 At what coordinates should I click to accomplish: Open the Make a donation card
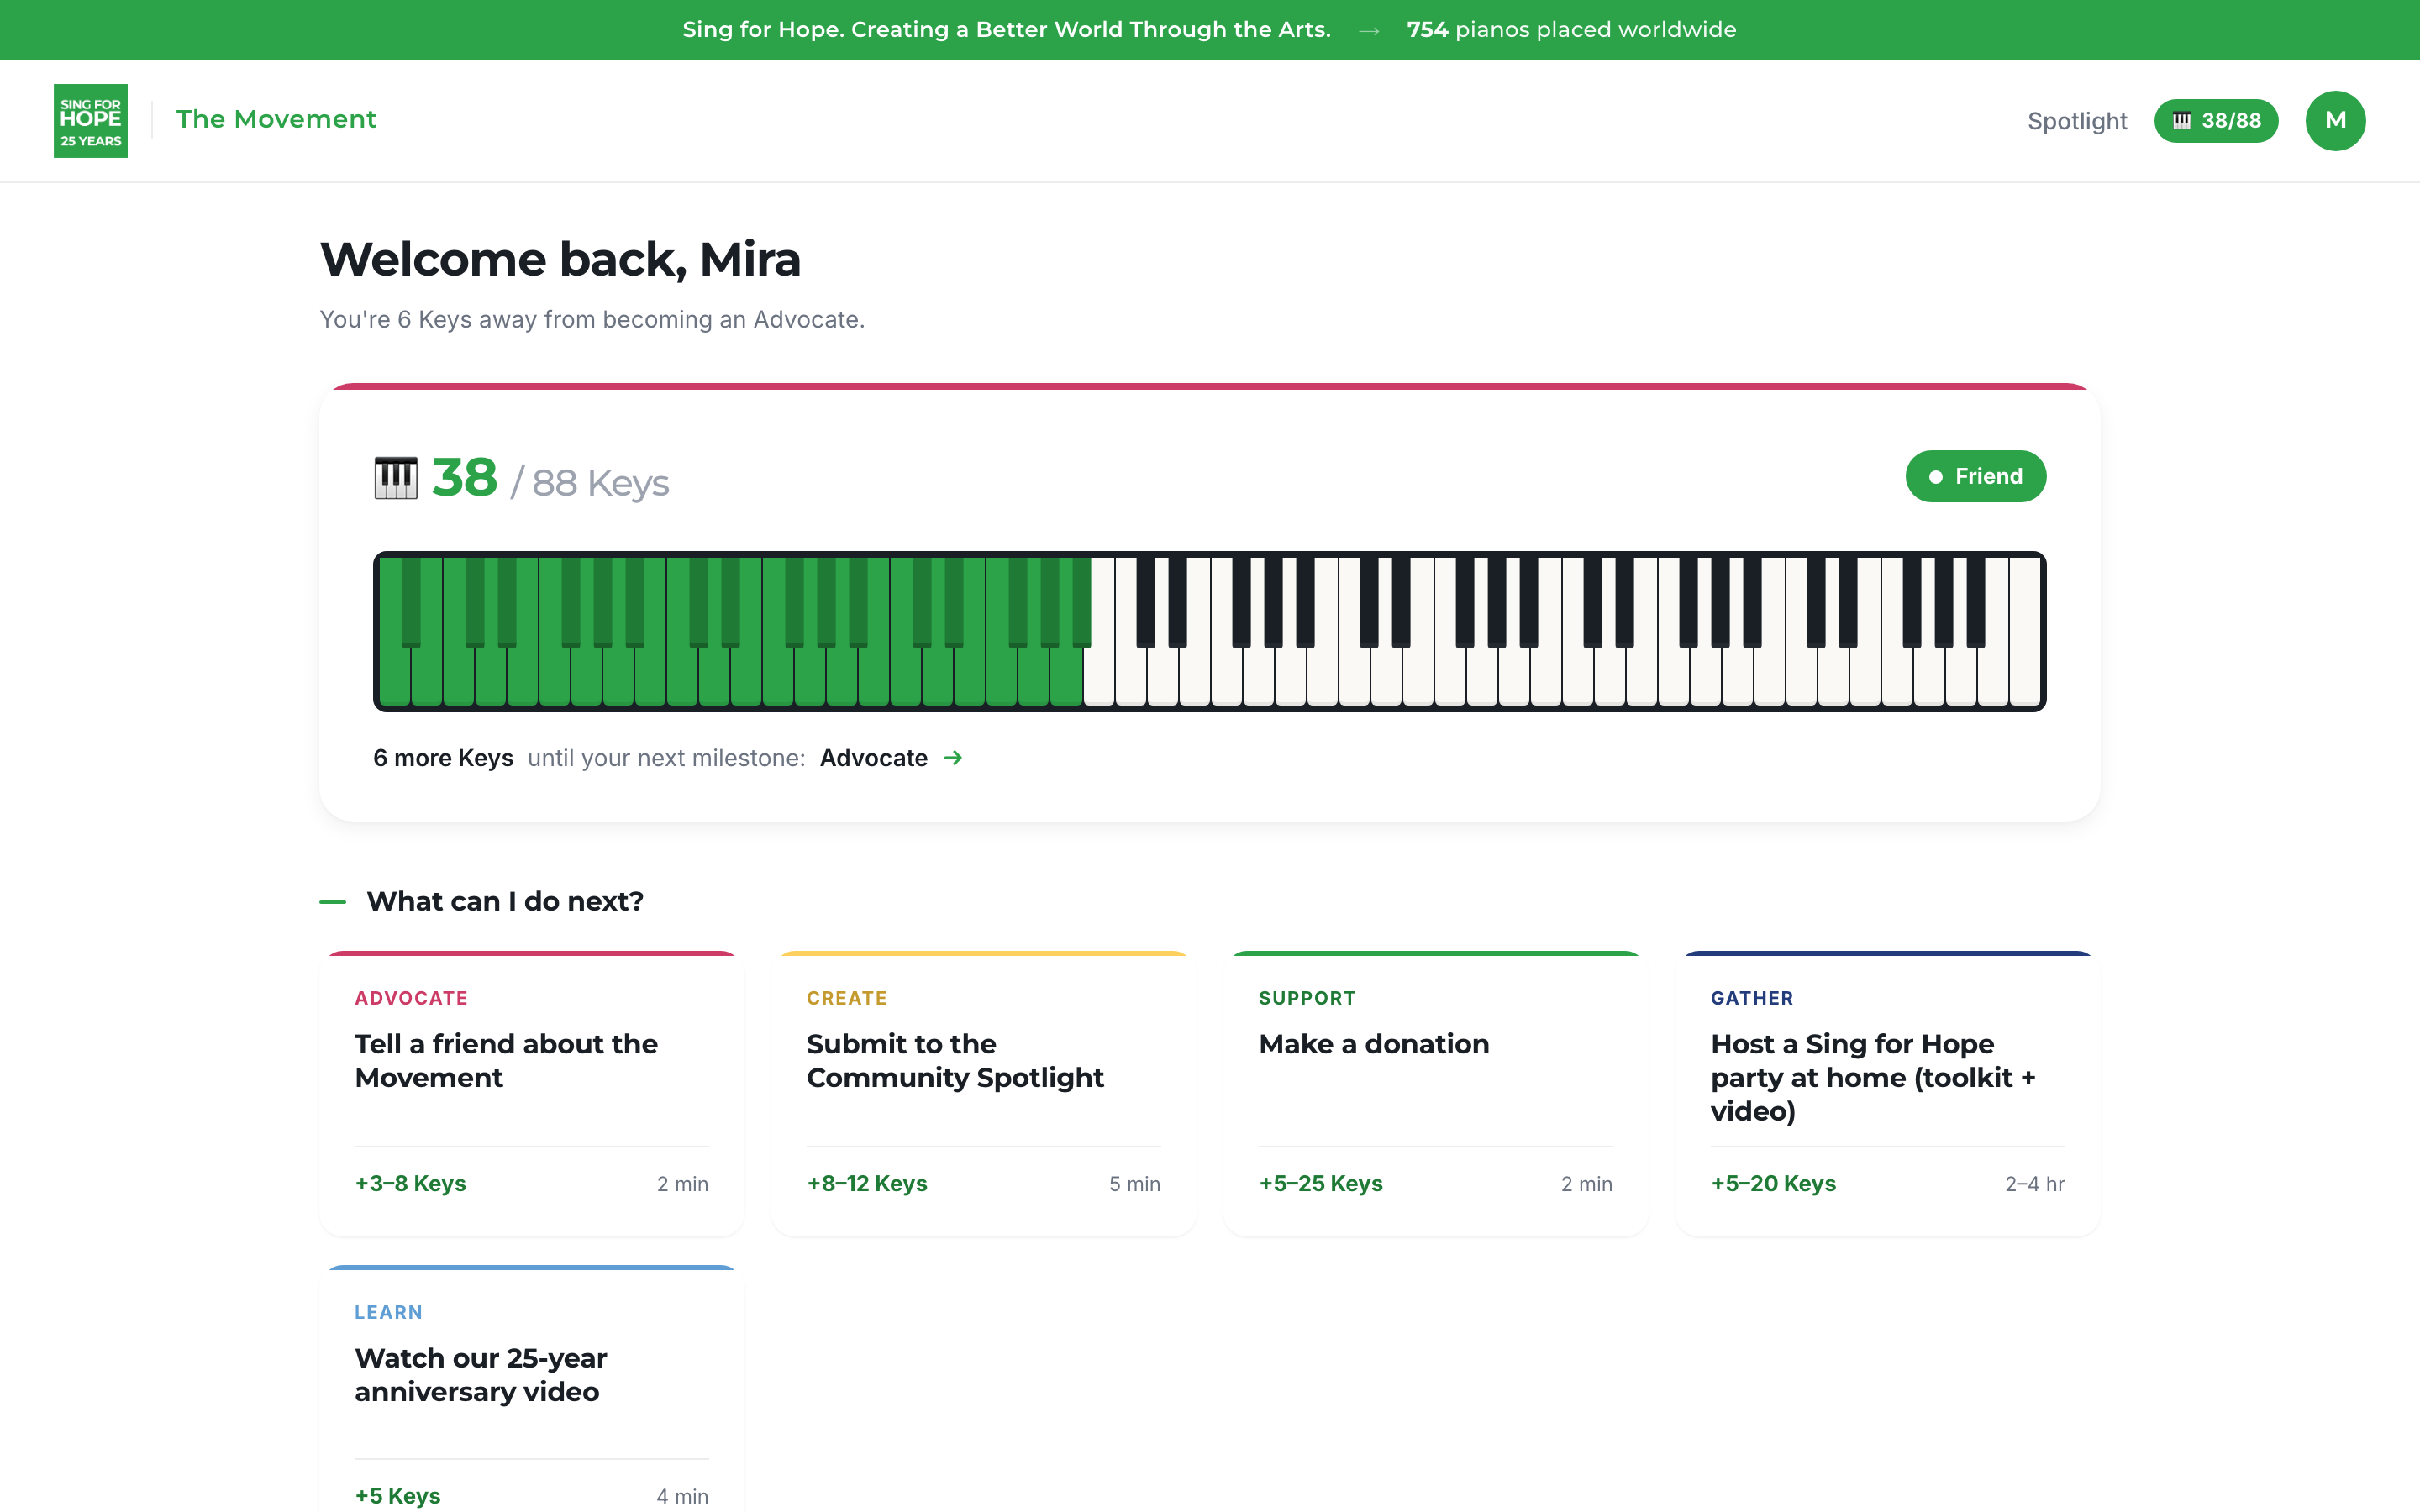(1436, 1093)
